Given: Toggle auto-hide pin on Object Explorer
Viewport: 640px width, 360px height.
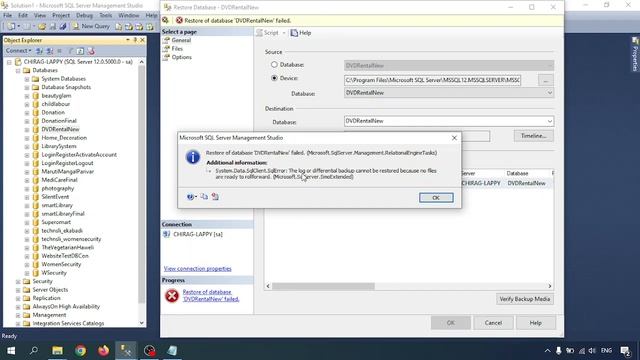Looking at the screenshot, I should pyautogui.click(x=135, y=40).
